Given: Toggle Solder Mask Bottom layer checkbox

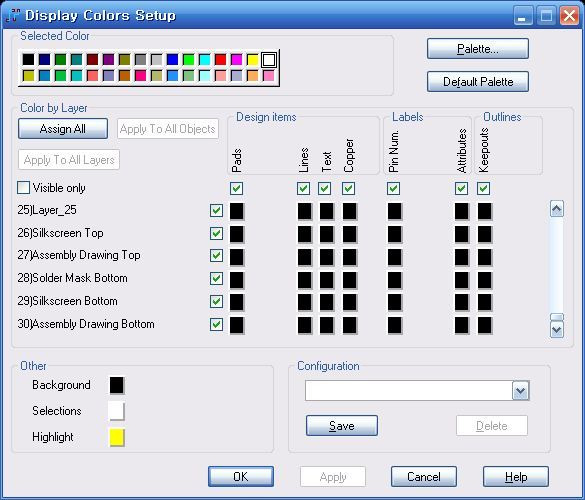Looking at the screenshot, I should [216, 278].
